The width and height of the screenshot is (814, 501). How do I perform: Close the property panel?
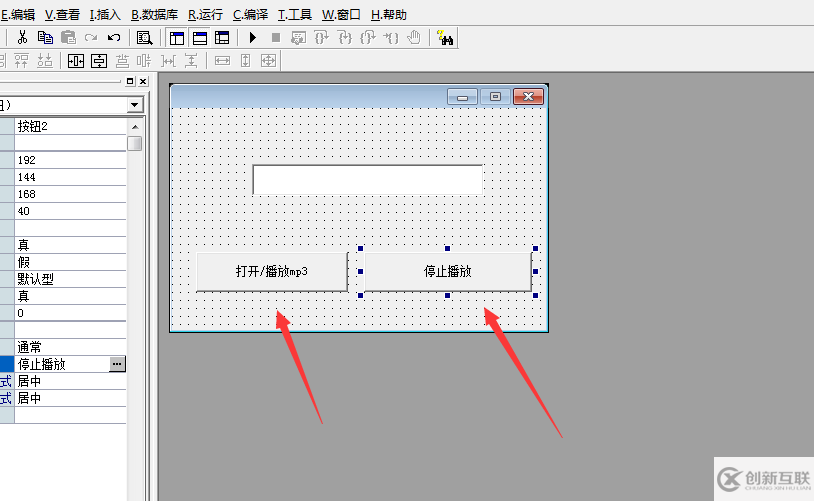[143, 81]
